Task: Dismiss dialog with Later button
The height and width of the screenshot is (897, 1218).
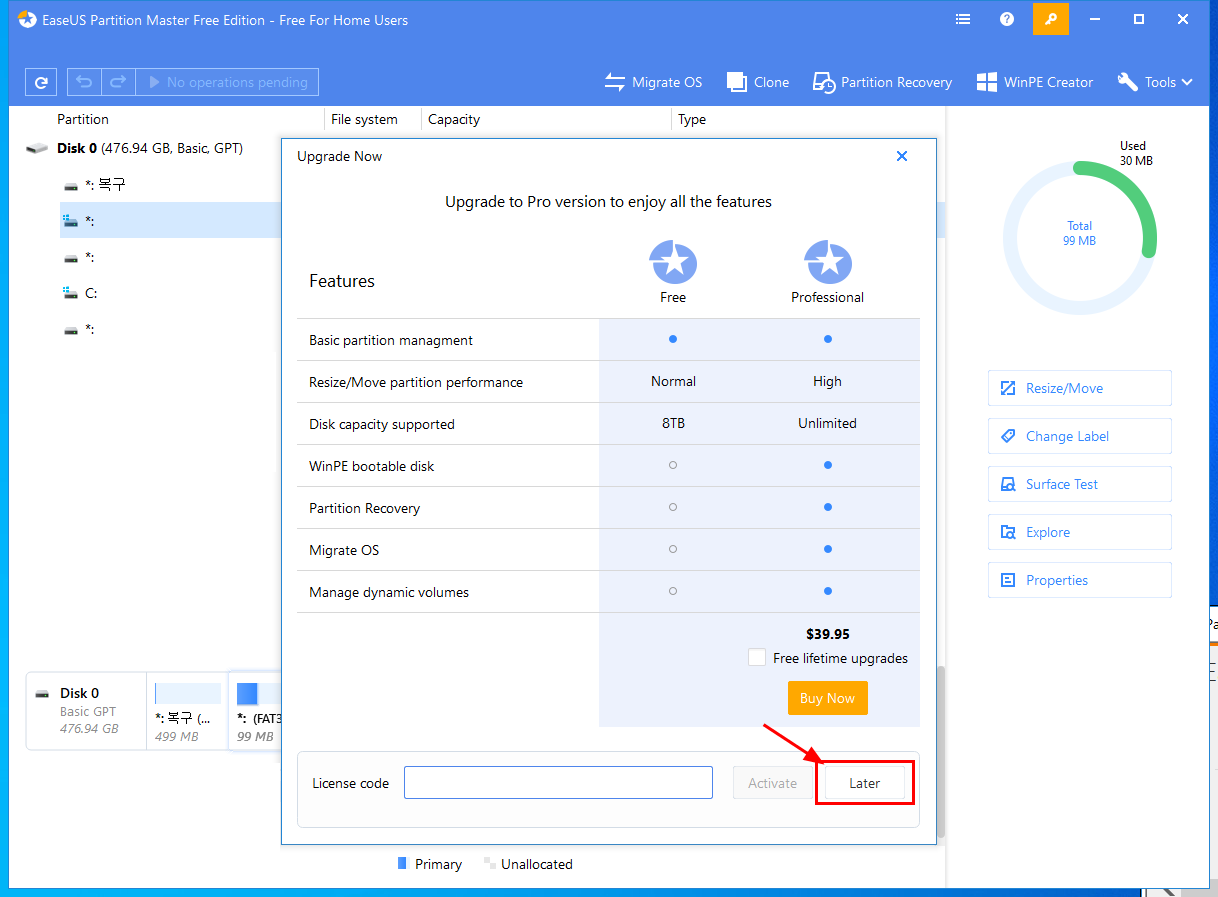Action: pos(865,783)
